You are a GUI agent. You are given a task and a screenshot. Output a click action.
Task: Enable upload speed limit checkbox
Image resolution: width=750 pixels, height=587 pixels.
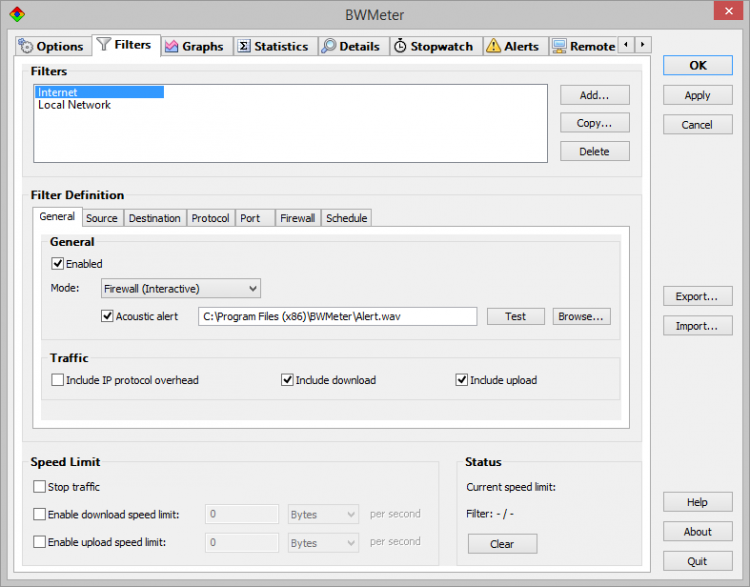click(39, 542)
